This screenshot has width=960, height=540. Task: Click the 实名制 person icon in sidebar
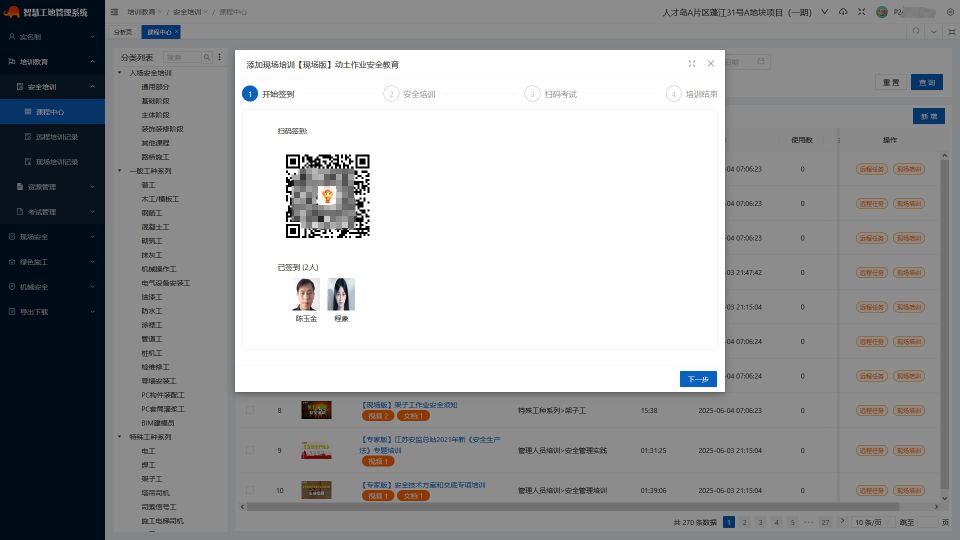12,37
